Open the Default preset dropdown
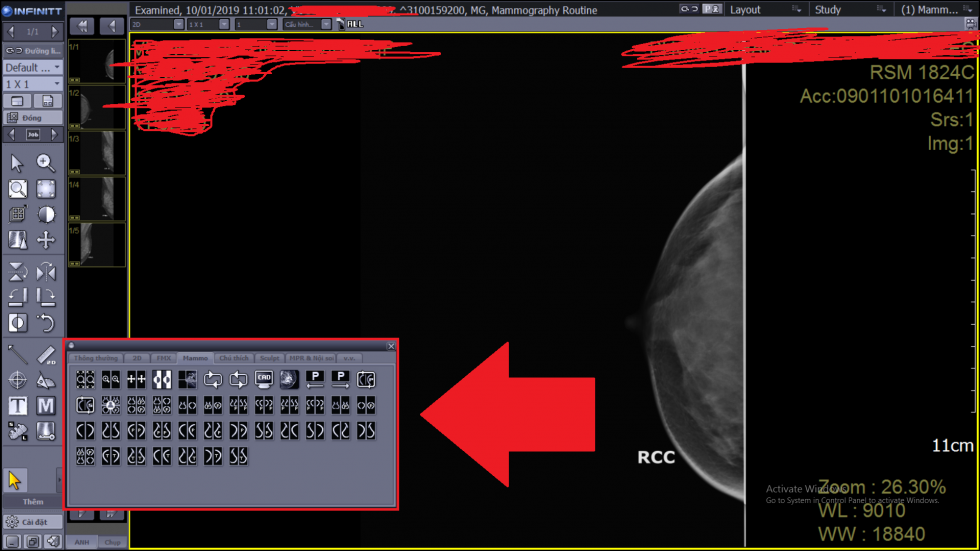Viewport: 980px width, 551px height. point(33,67)
